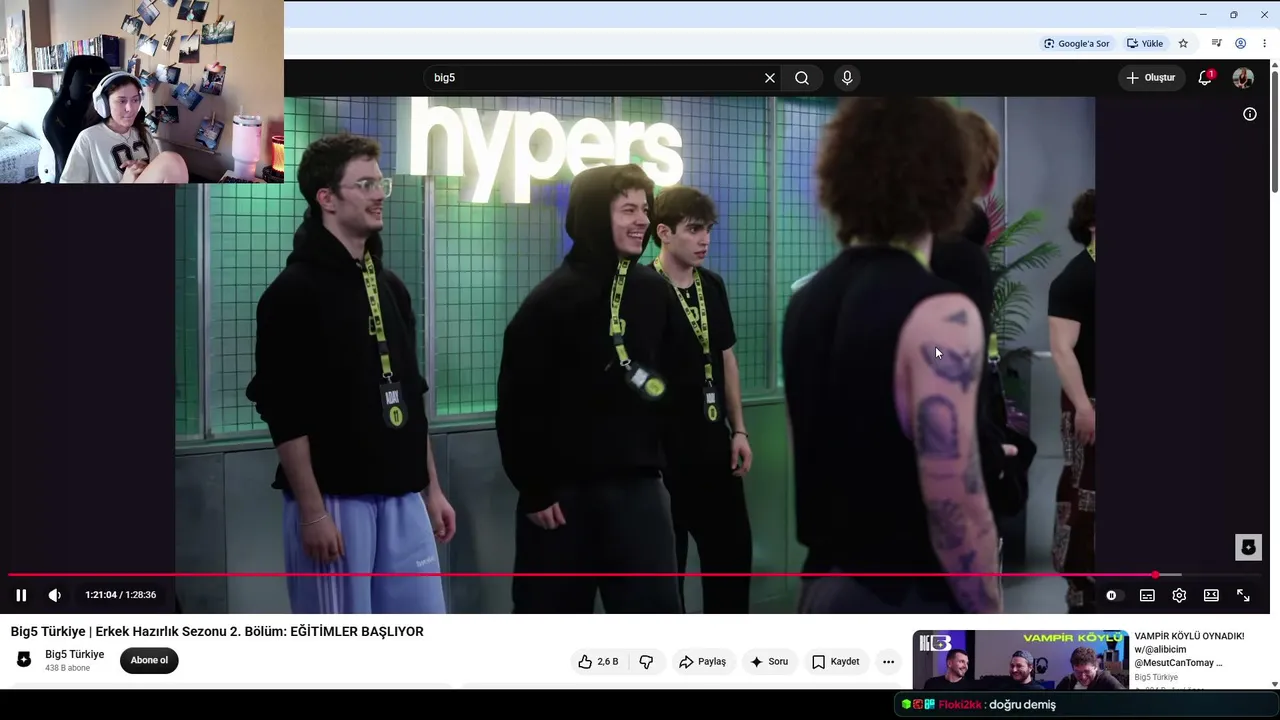The height and width of the screenshot is (720, 1280).
Task: Open the browser profile icon
Action: 1240,44
